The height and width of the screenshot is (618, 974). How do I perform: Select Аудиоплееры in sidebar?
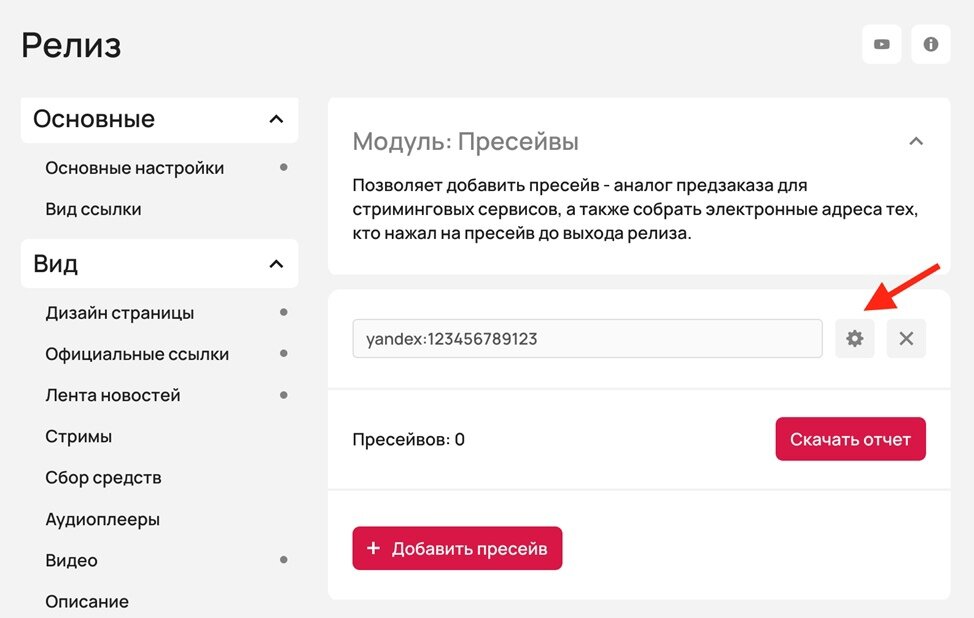coord(102,519)
